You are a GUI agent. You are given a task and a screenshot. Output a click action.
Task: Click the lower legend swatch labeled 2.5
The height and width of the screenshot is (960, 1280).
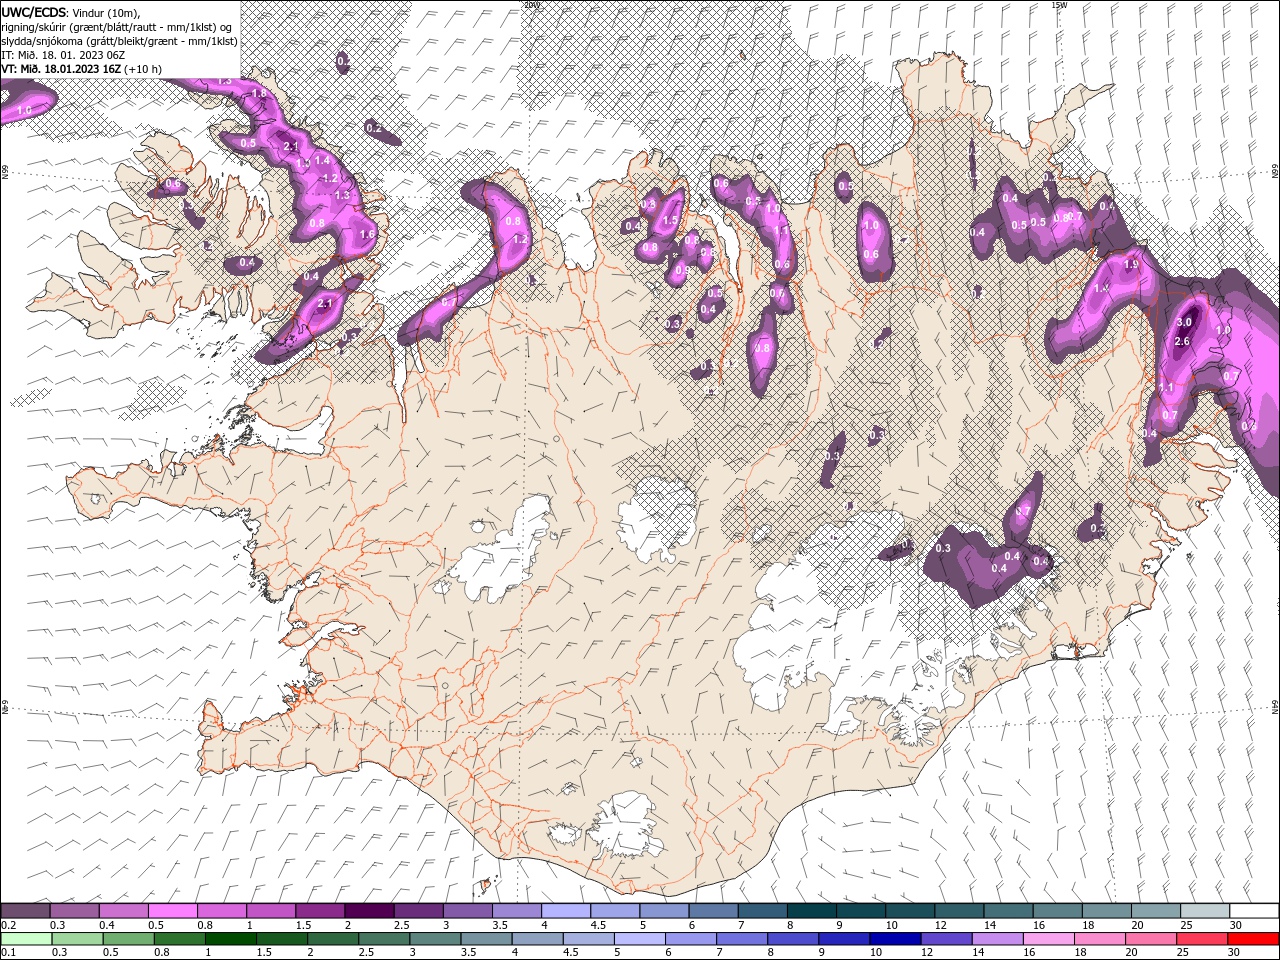[384, 939]
